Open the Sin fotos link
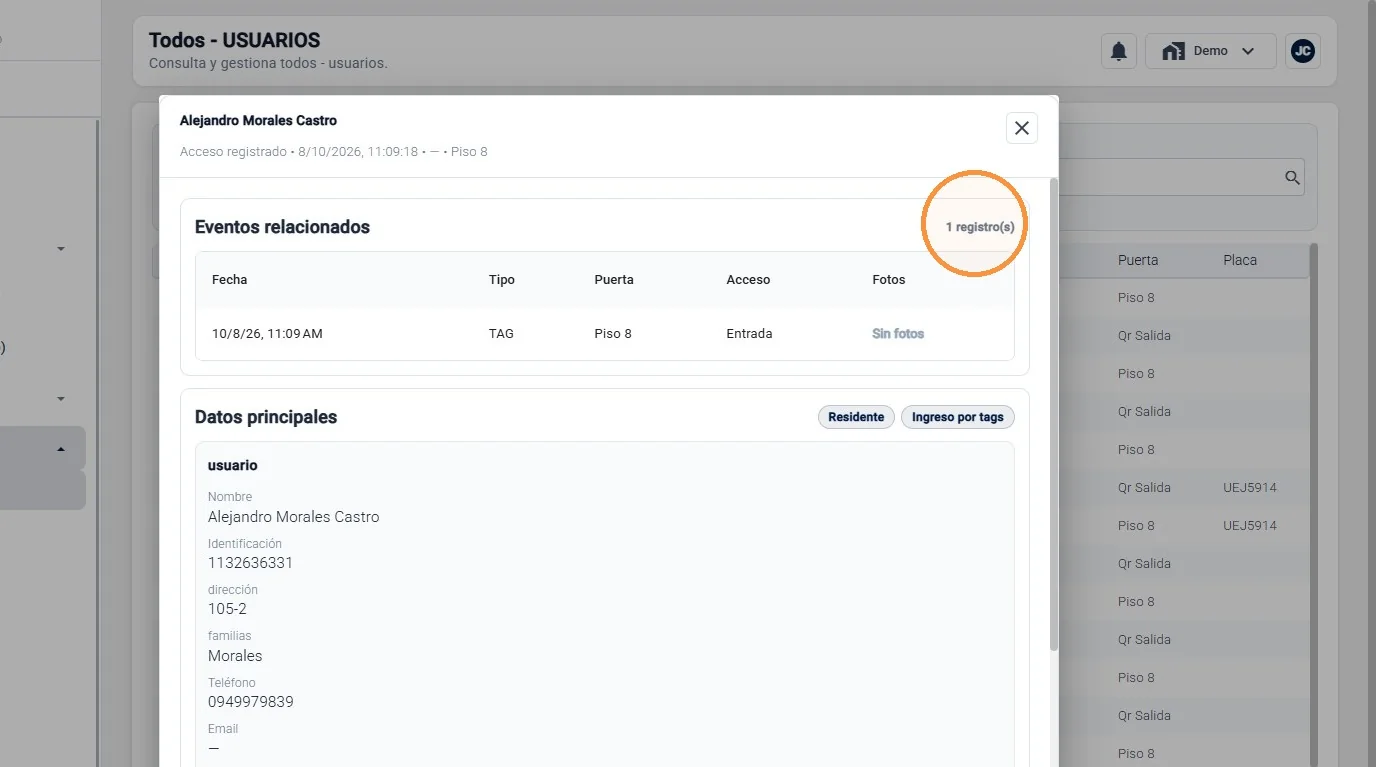 pyautogui.click(x=898, y=334)
